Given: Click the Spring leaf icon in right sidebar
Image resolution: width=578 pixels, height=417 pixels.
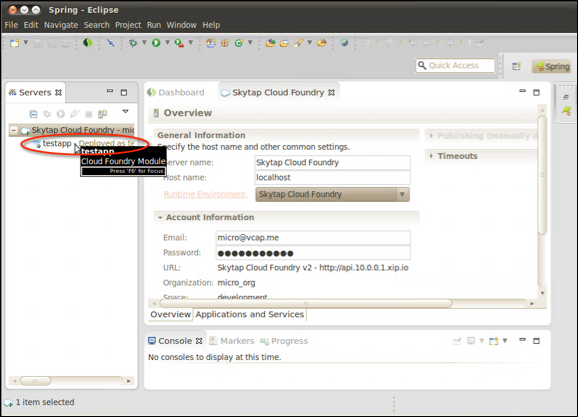Looking at the screenshot, I should [x=566, y=110].
